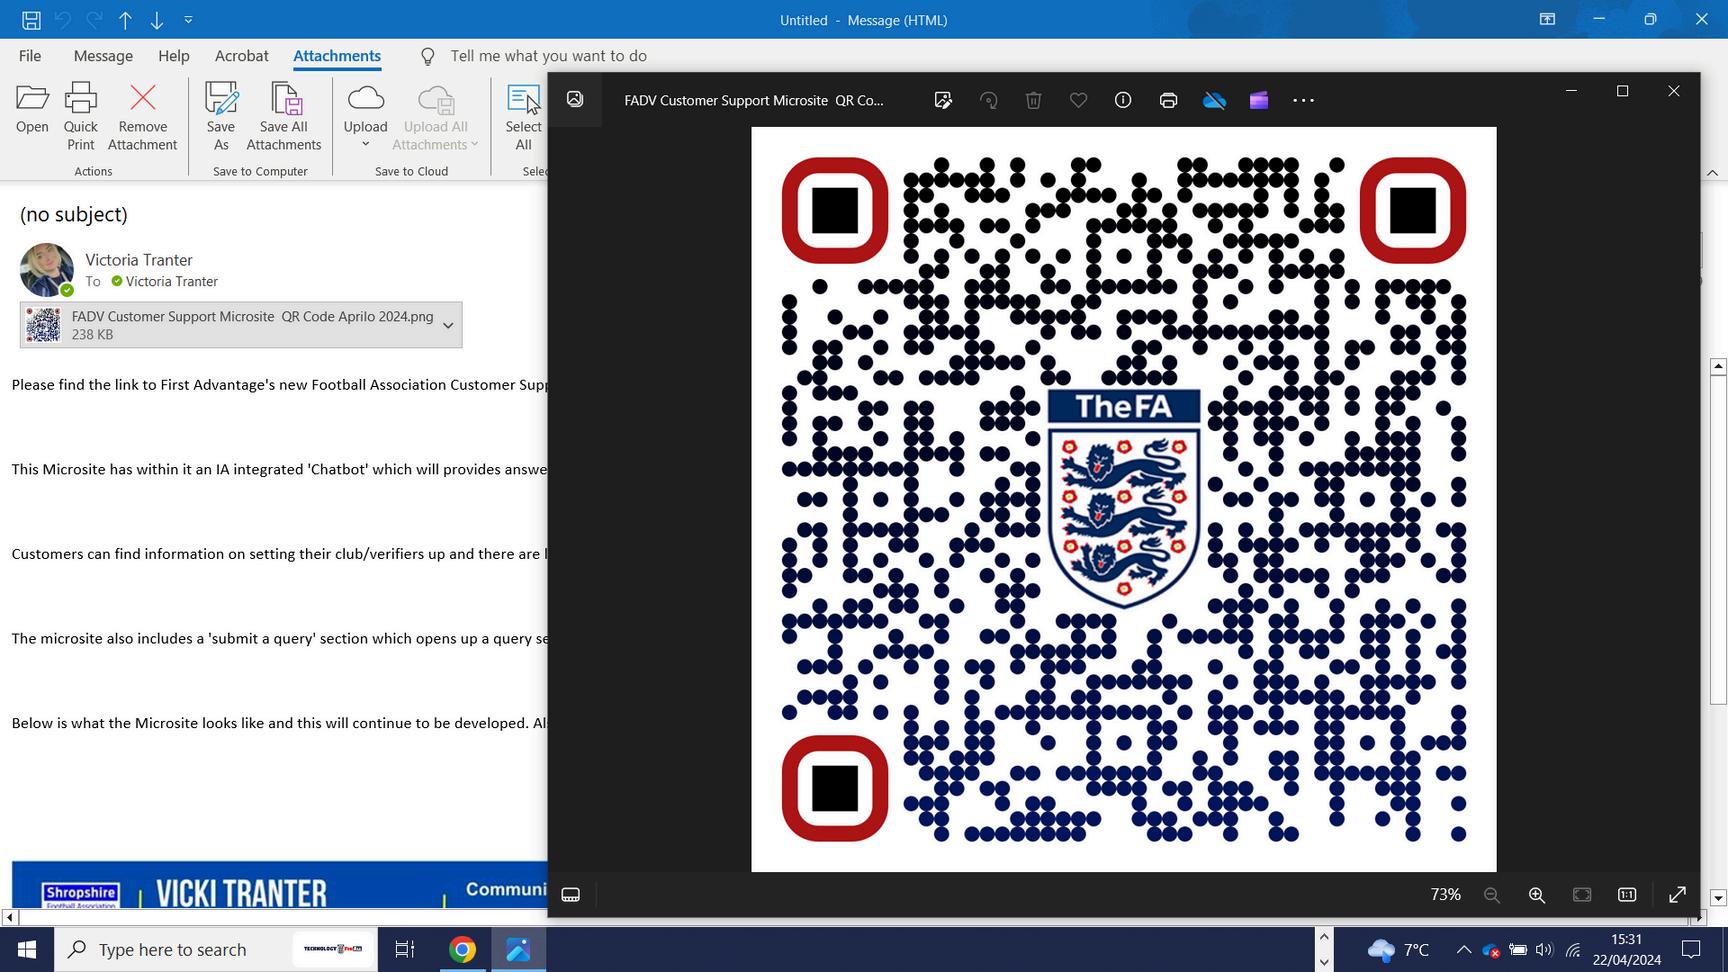This screenshot has height=972, width=1728.
Task: Show file info in the Photos viewer
Action: [1123, 100]
